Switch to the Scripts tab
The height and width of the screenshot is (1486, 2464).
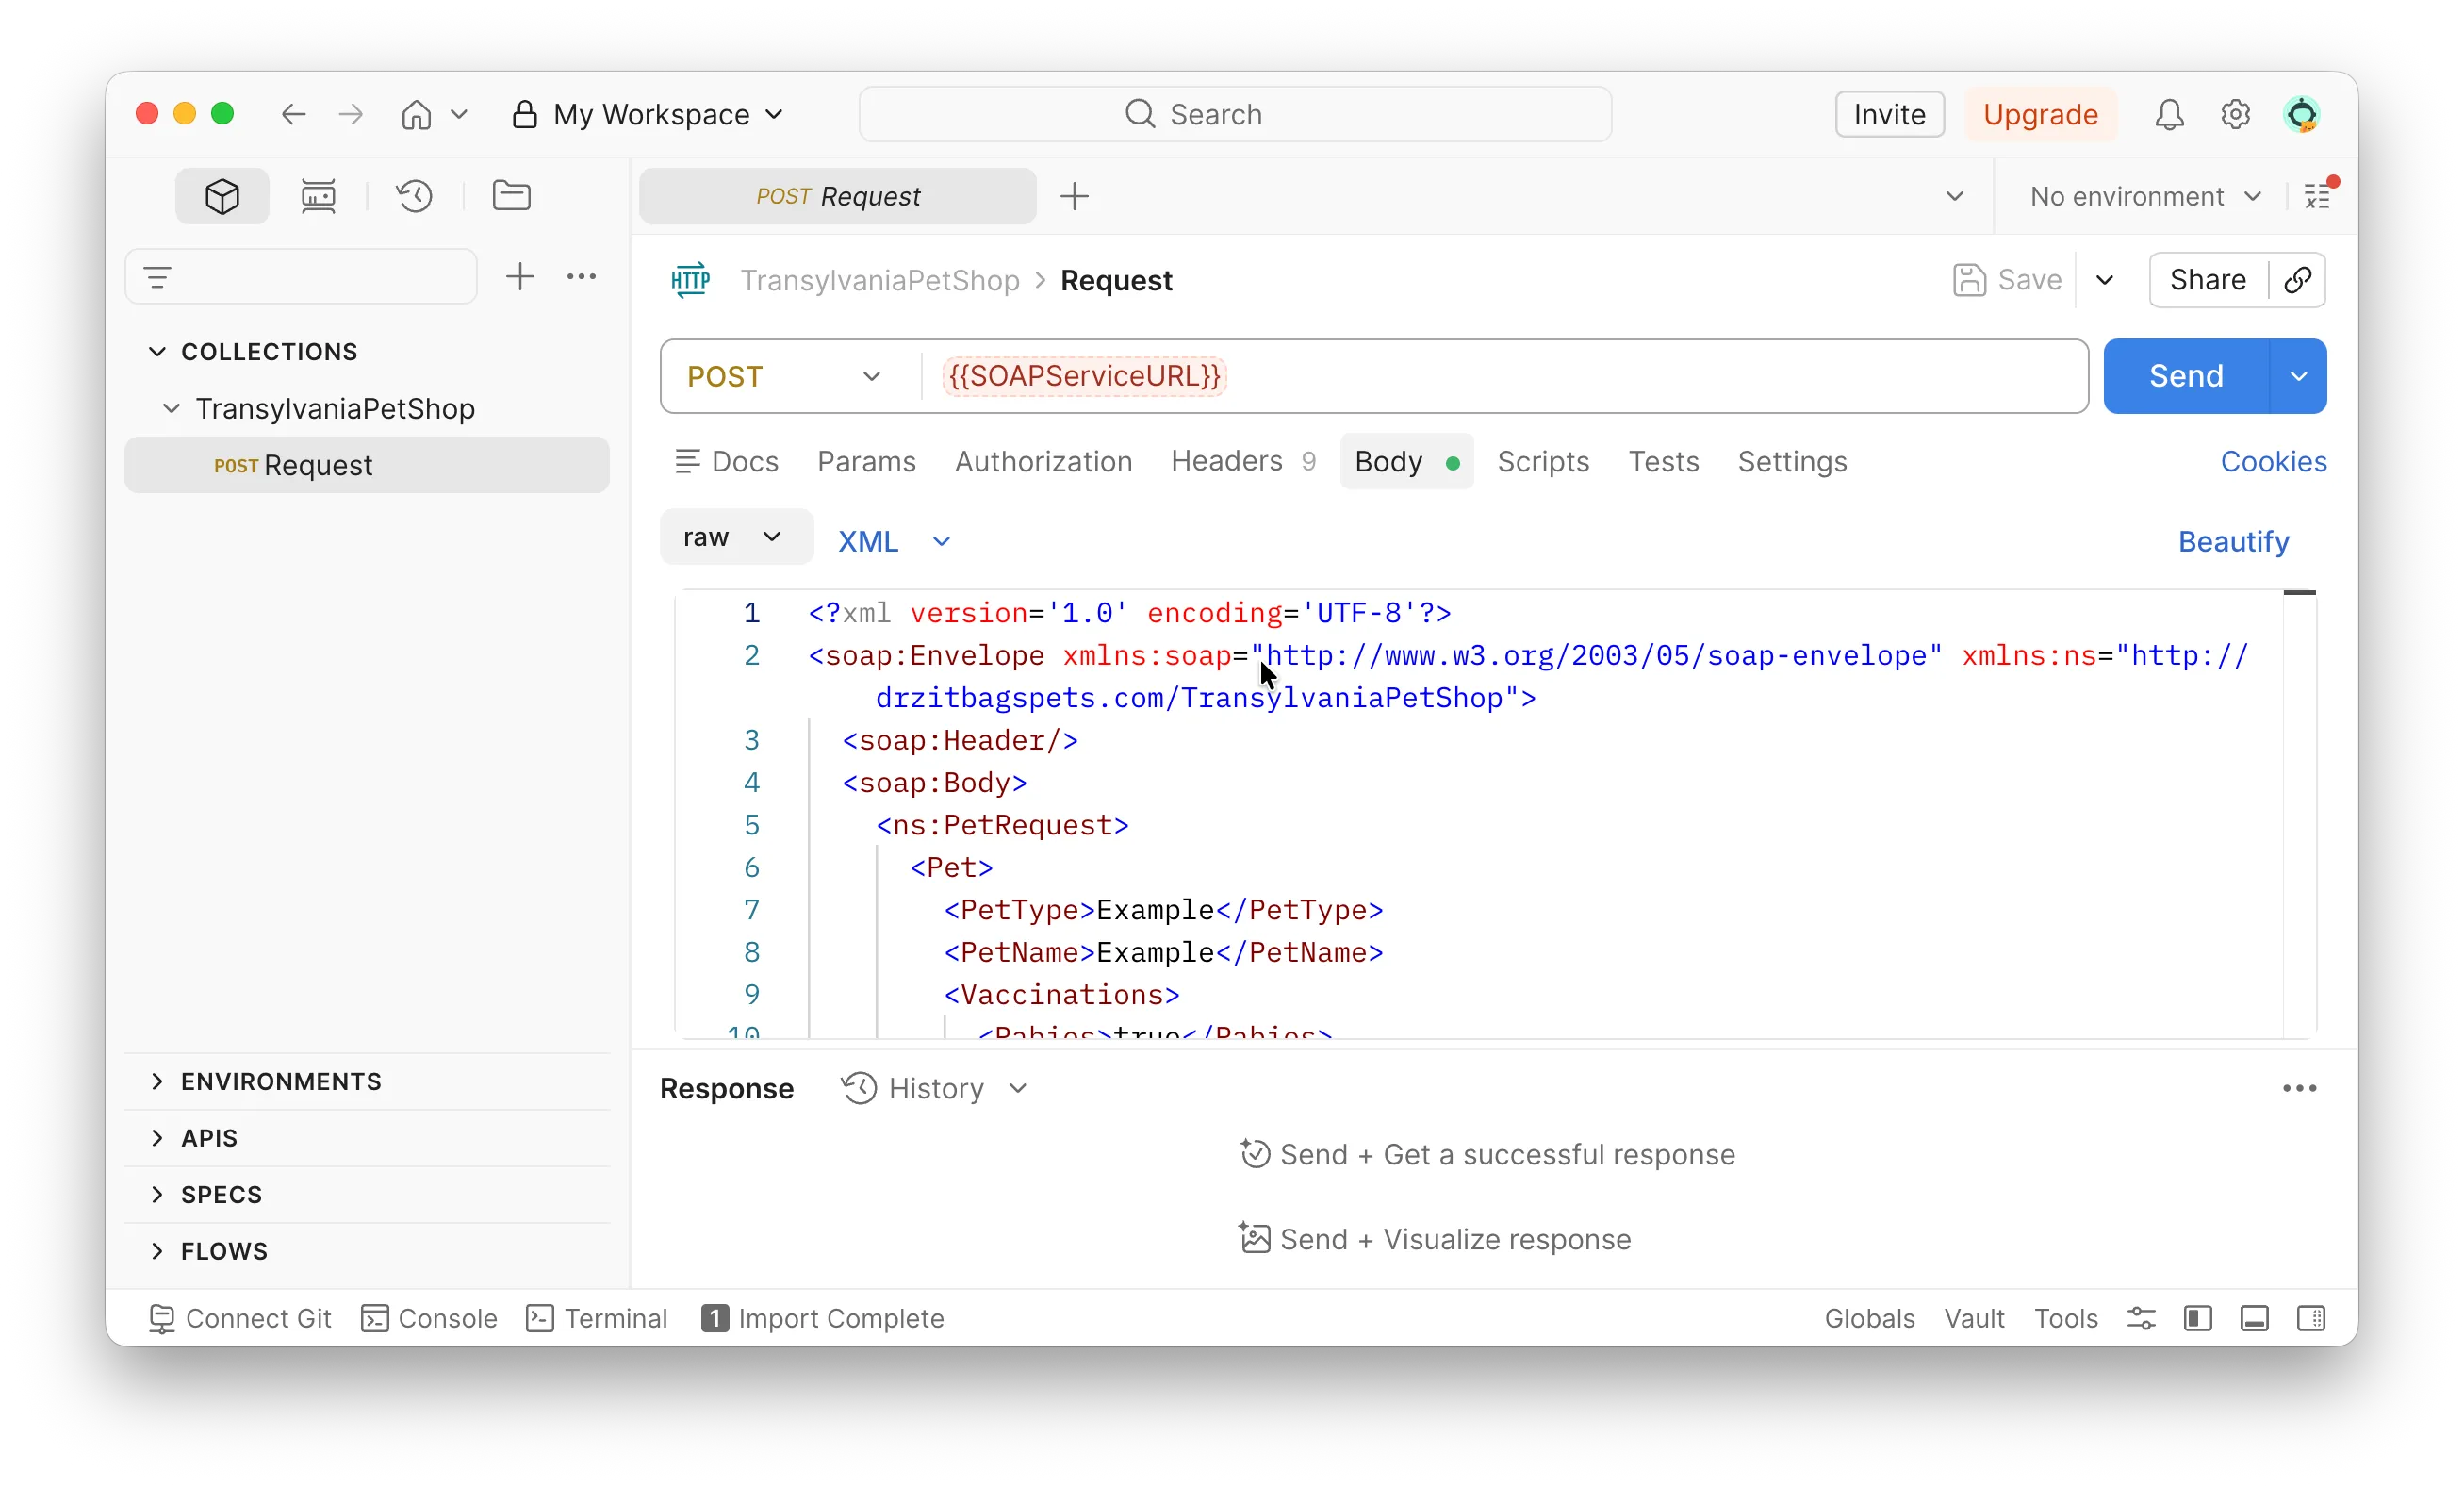[x=1542, y=461]
